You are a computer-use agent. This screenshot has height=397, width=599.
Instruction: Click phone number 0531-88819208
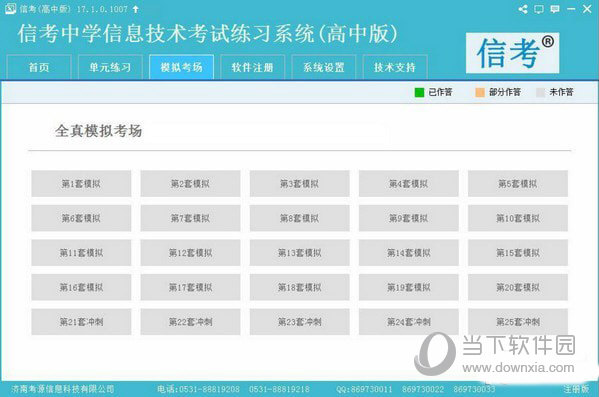[x=209, y=389]
